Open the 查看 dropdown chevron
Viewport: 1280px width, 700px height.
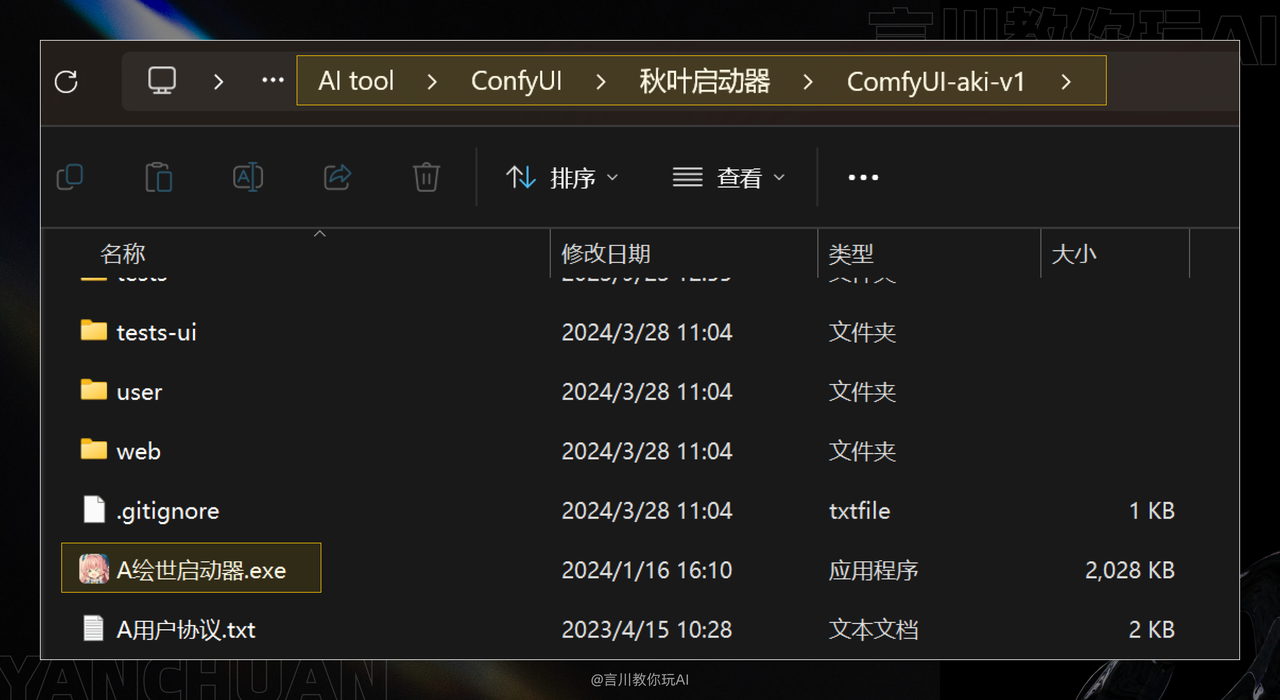point(779,178)
